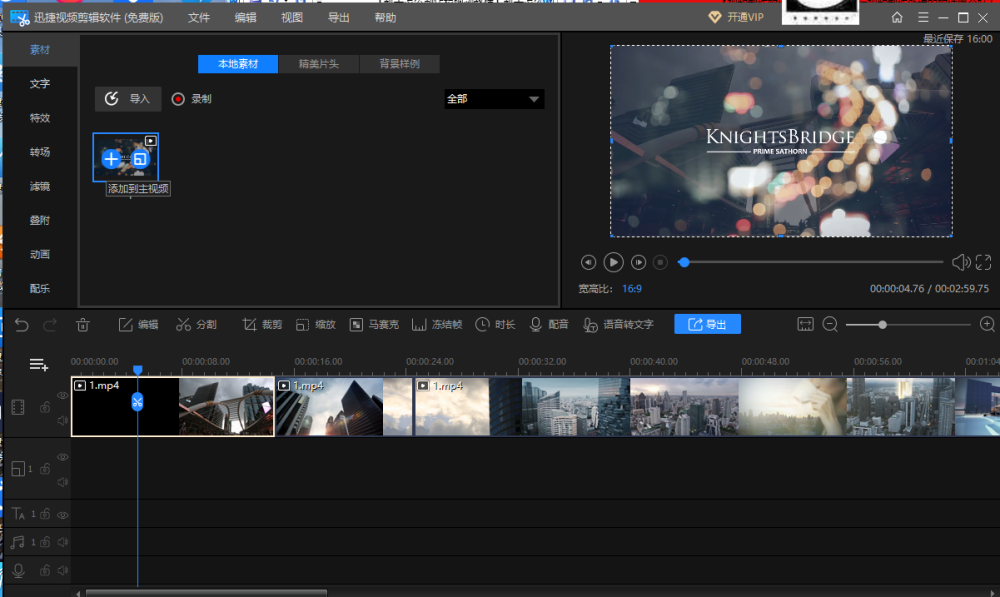The width and height of the screenshot is (1000, 597).
Task: Click the redo arrow in the timeline toolbar
Action: coord(50,325)
